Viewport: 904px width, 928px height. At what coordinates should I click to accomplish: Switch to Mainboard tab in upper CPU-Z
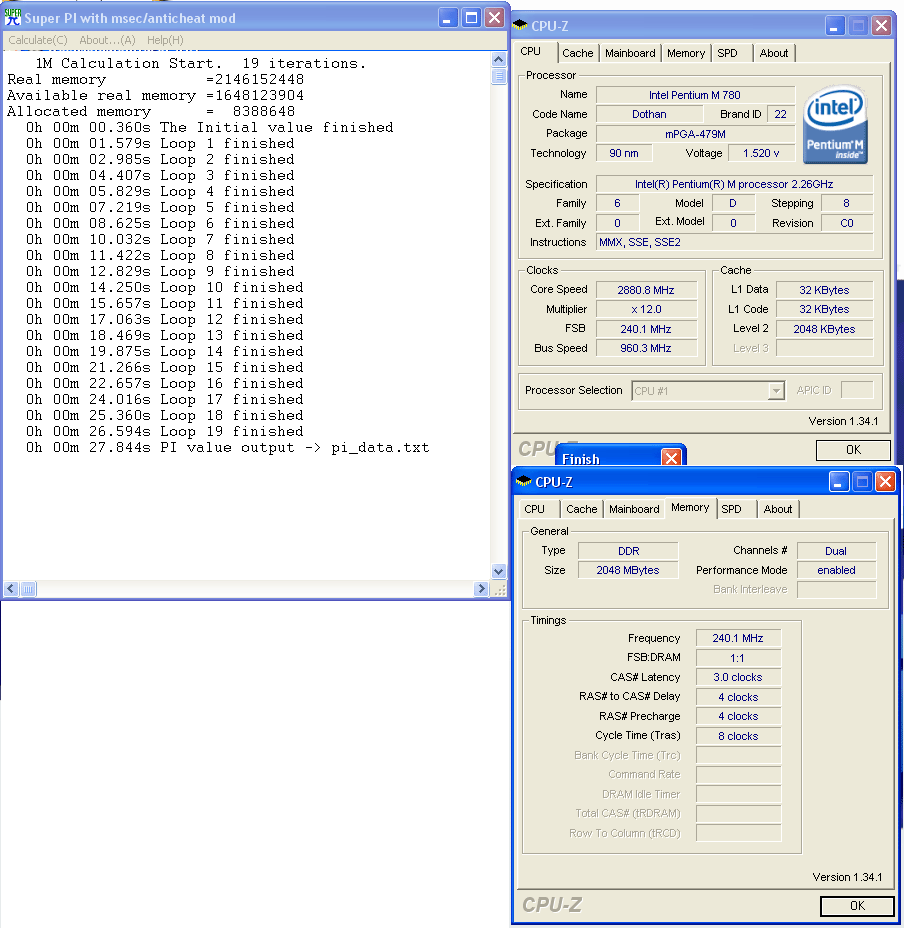[630, 53]
